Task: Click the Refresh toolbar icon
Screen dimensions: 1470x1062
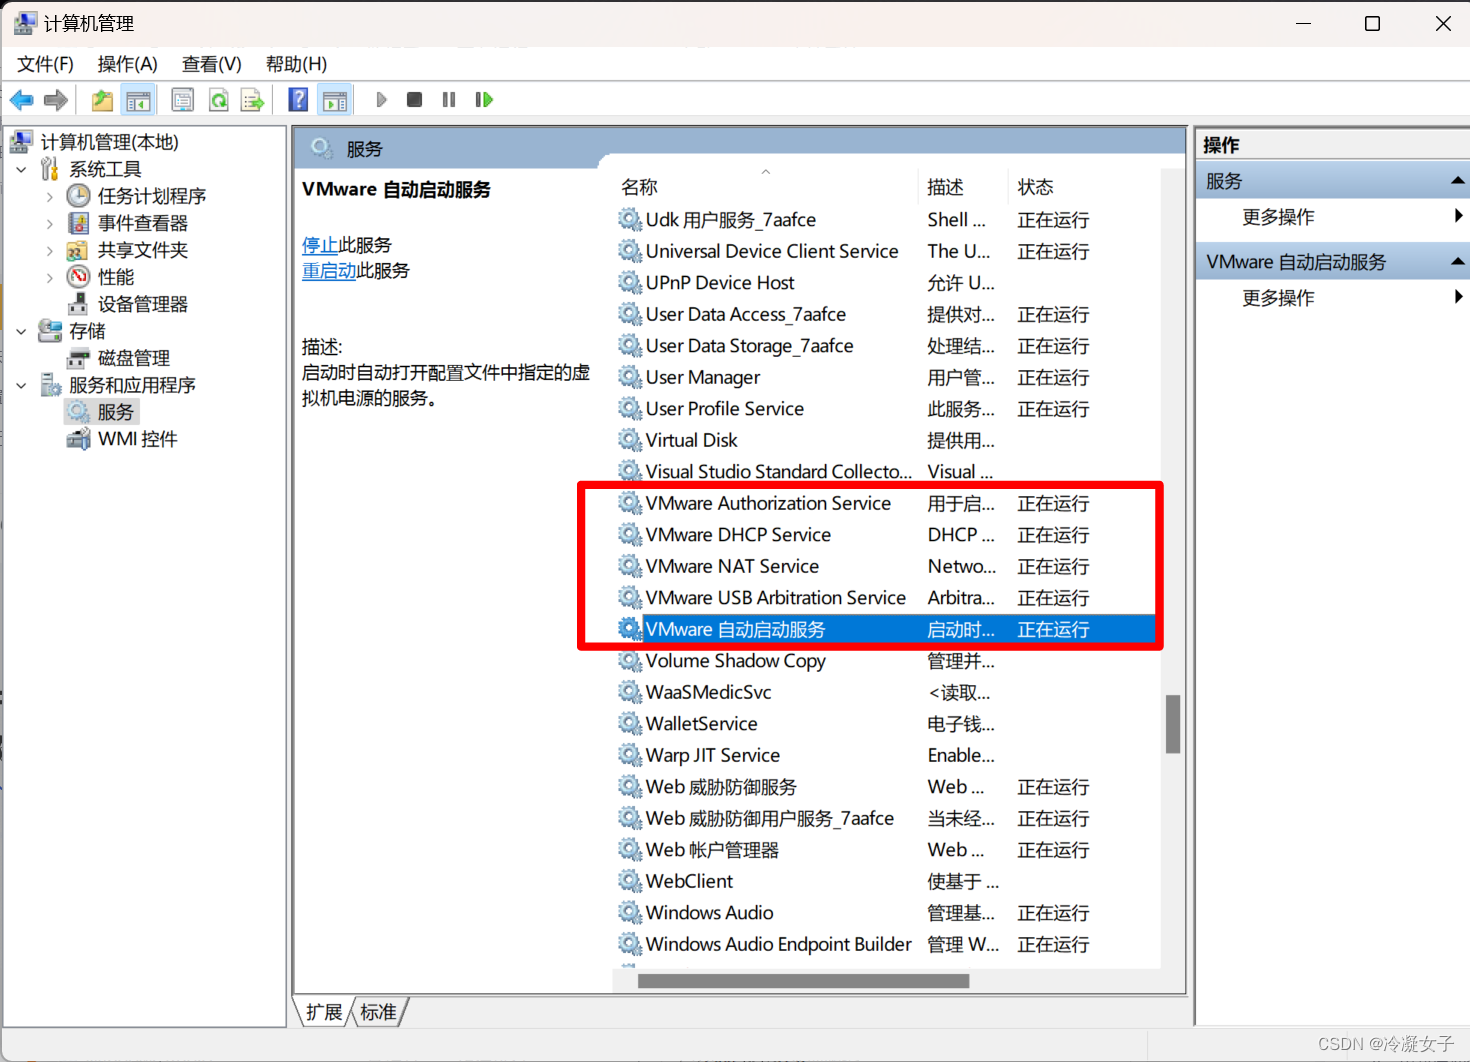Action: tap(218, 100)
